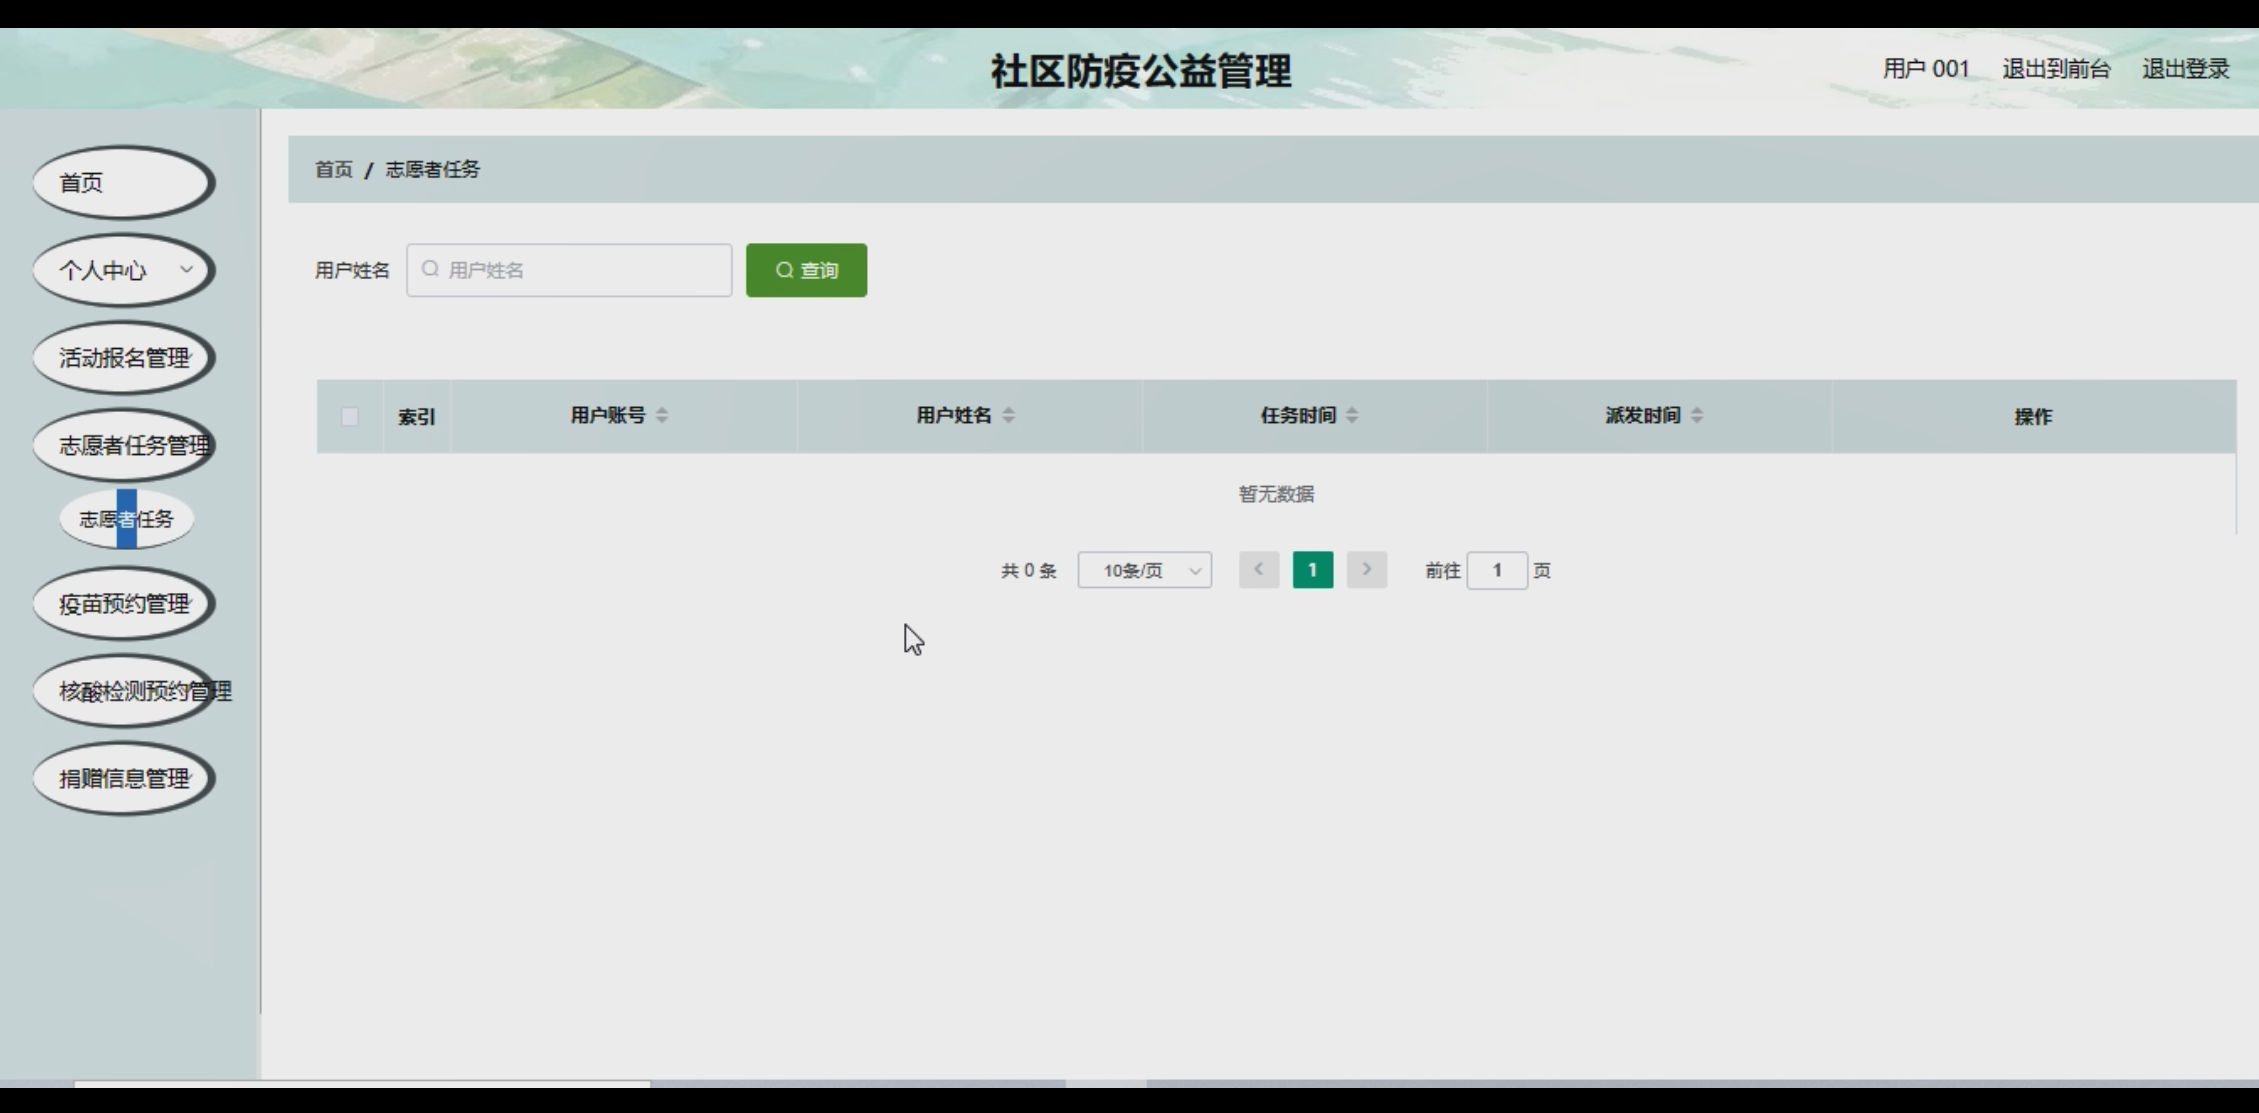
Task: Click the 派发时间 sort caret icon
Action: click(x=1697, y=415)
